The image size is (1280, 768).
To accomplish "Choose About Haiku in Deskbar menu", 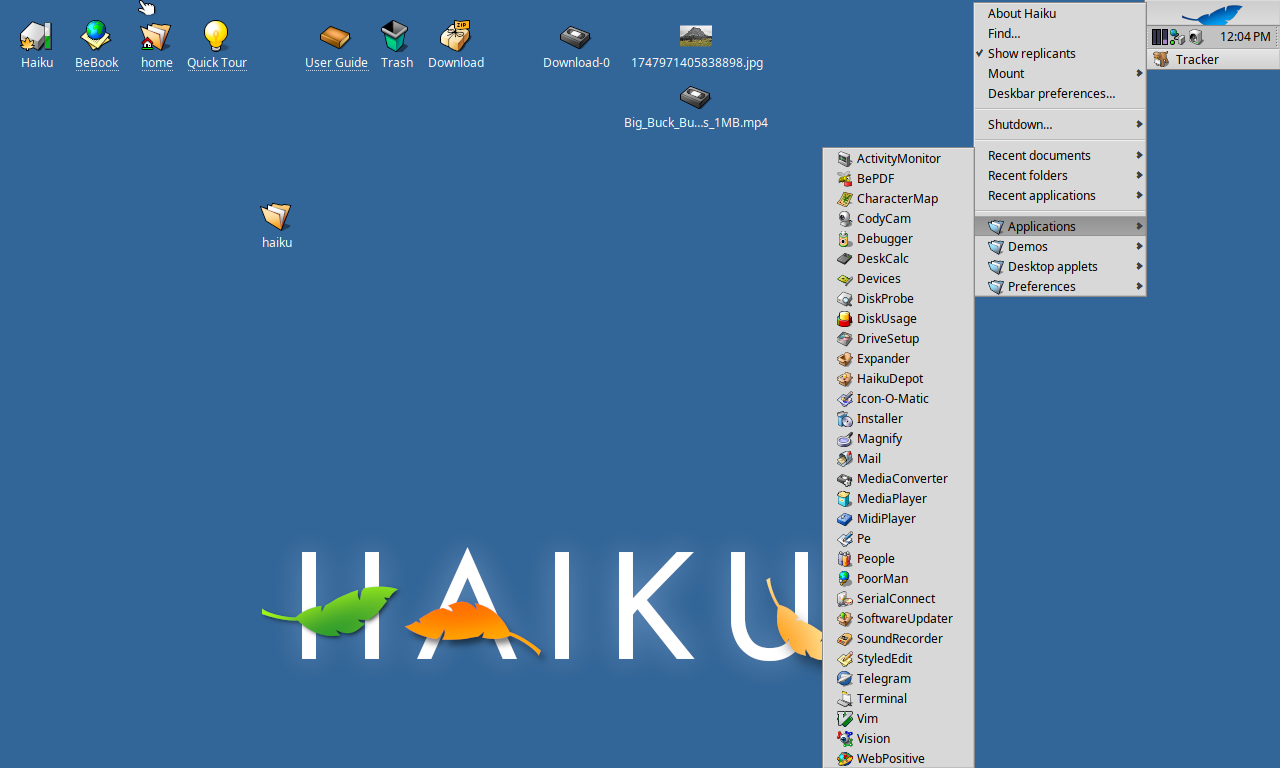I will (1060, 13).
